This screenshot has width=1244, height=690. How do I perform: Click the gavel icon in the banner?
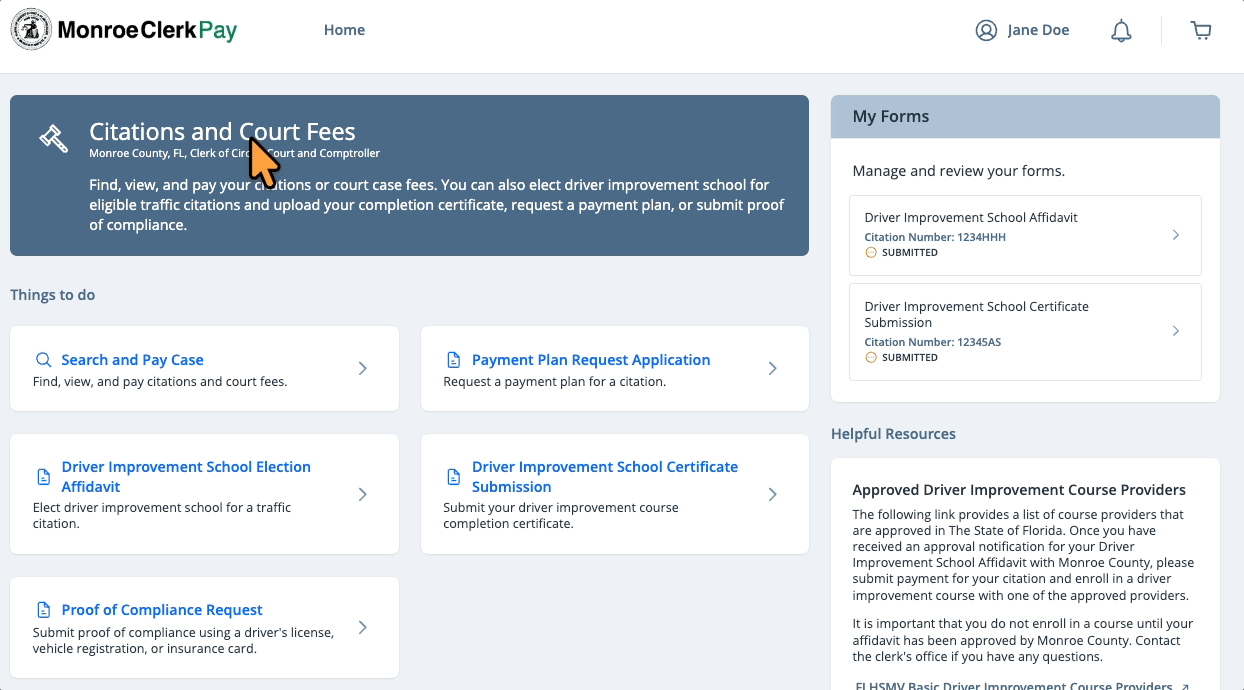click(x=53, y=139)
